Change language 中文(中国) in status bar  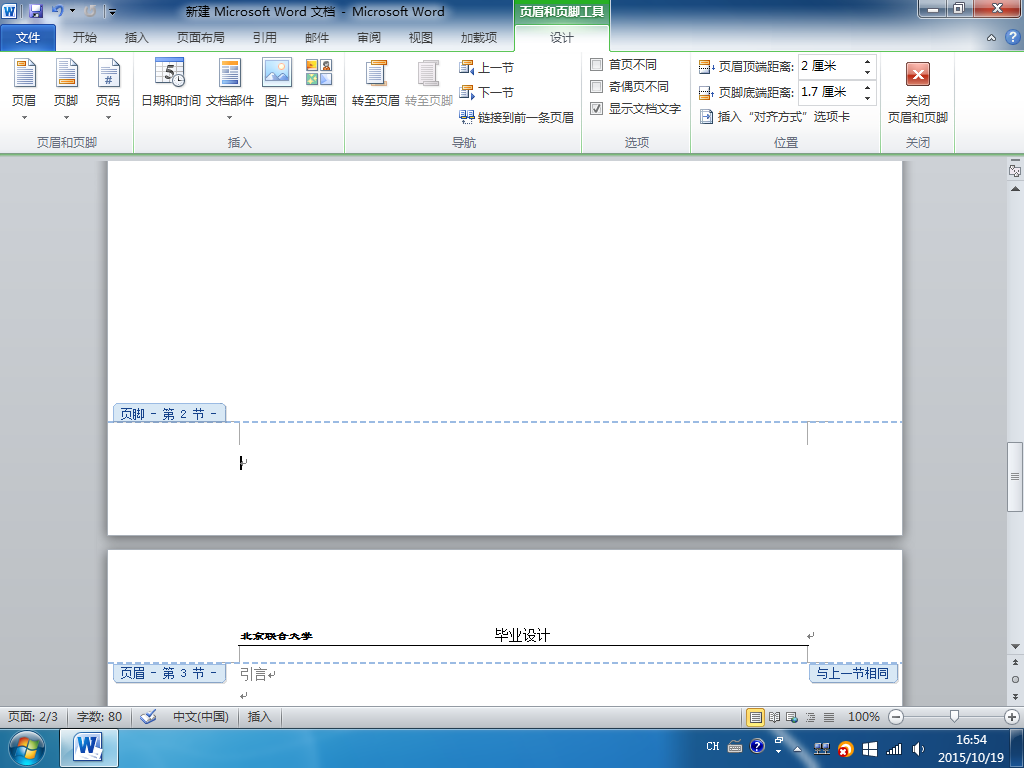tap(200, 716)
